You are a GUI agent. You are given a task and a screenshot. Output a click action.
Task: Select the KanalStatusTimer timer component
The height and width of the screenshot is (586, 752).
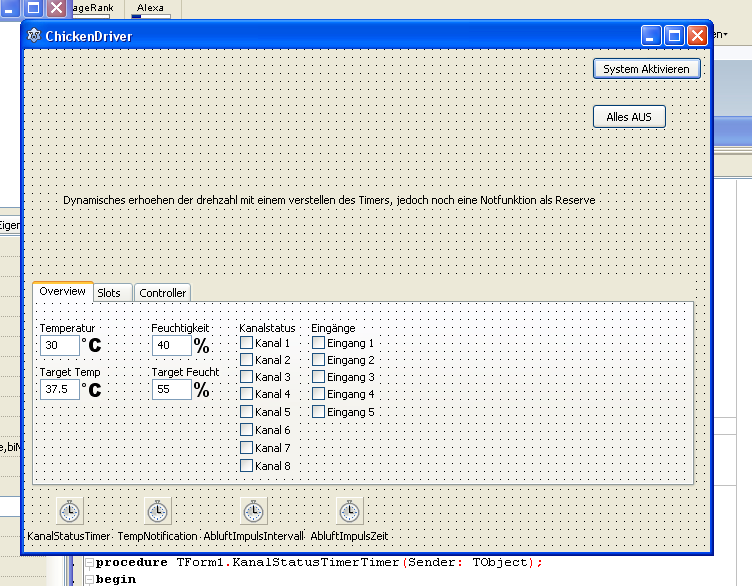tap(69, 512)
